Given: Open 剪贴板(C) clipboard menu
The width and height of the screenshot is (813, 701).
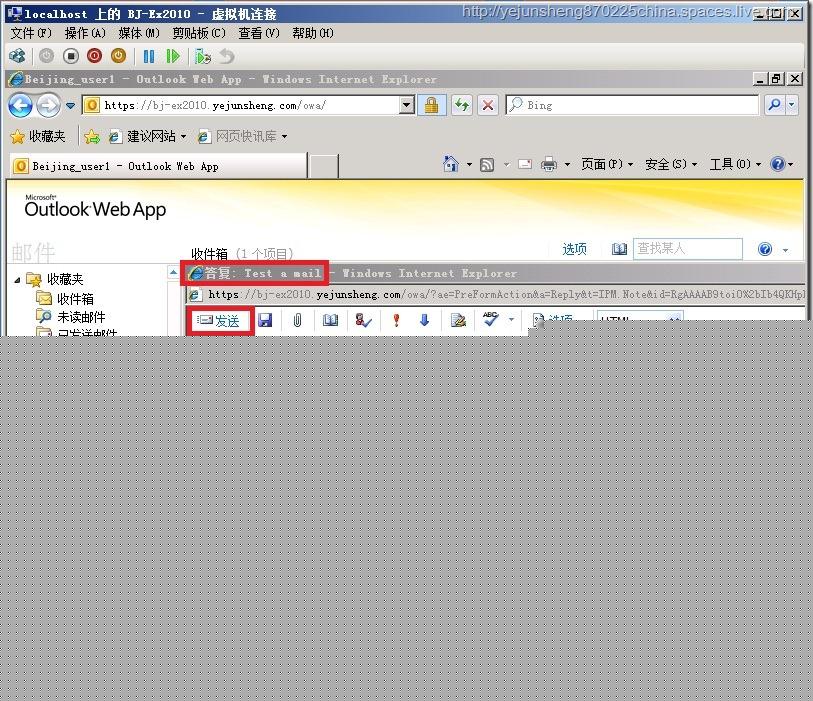Looking at the screenshot, I should [x=199, y=33].
